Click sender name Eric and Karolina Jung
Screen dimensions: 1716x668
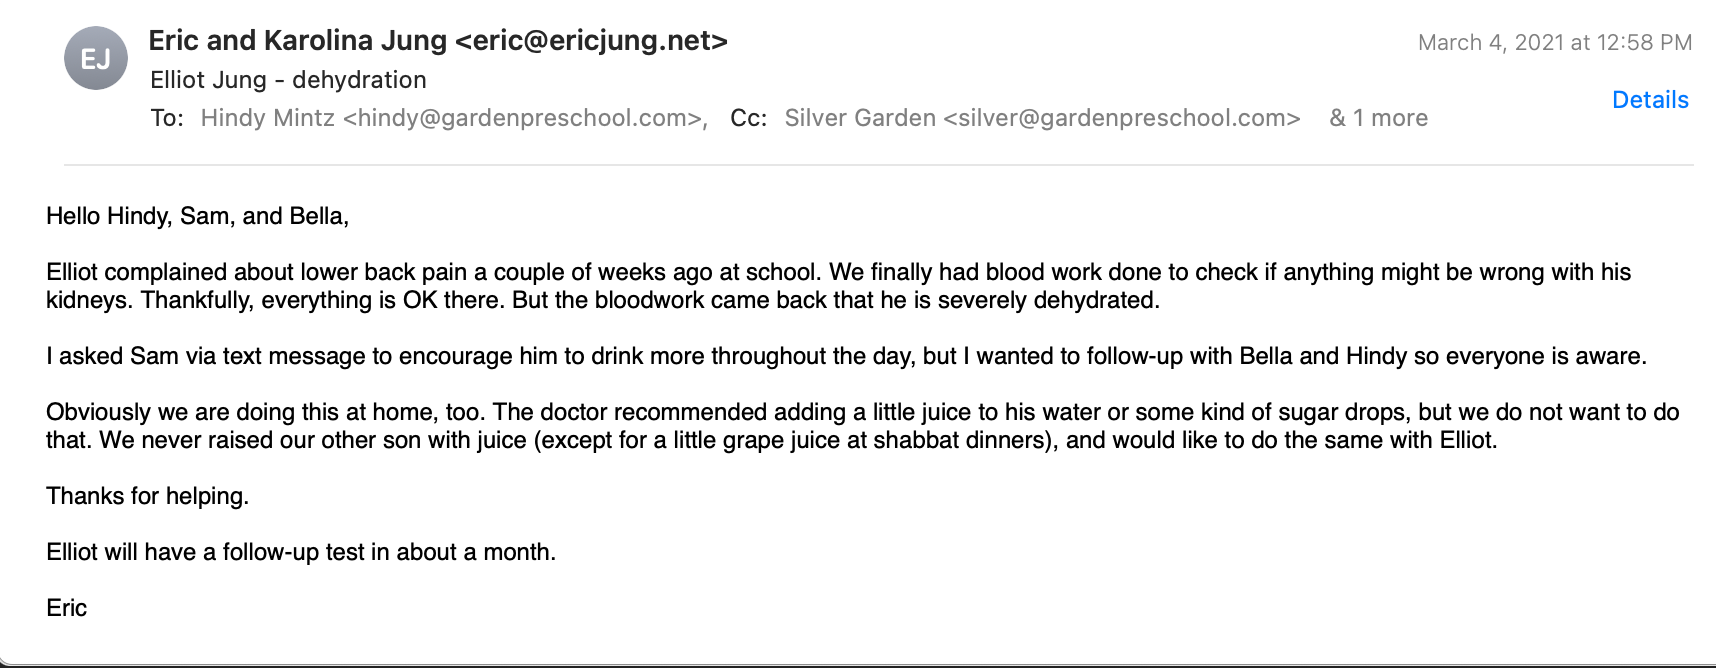297,41
